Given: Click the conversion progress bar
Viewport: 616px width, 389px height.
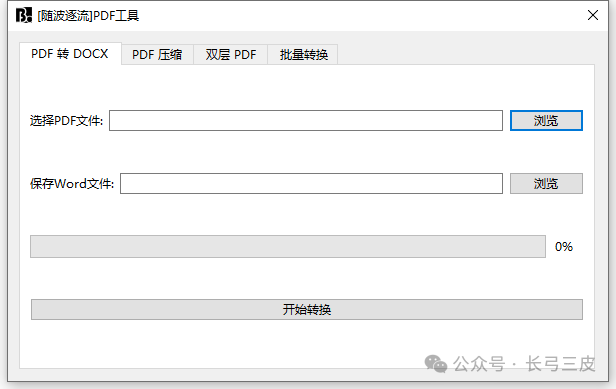Looking at the screenshot, I should pos(288,246).
